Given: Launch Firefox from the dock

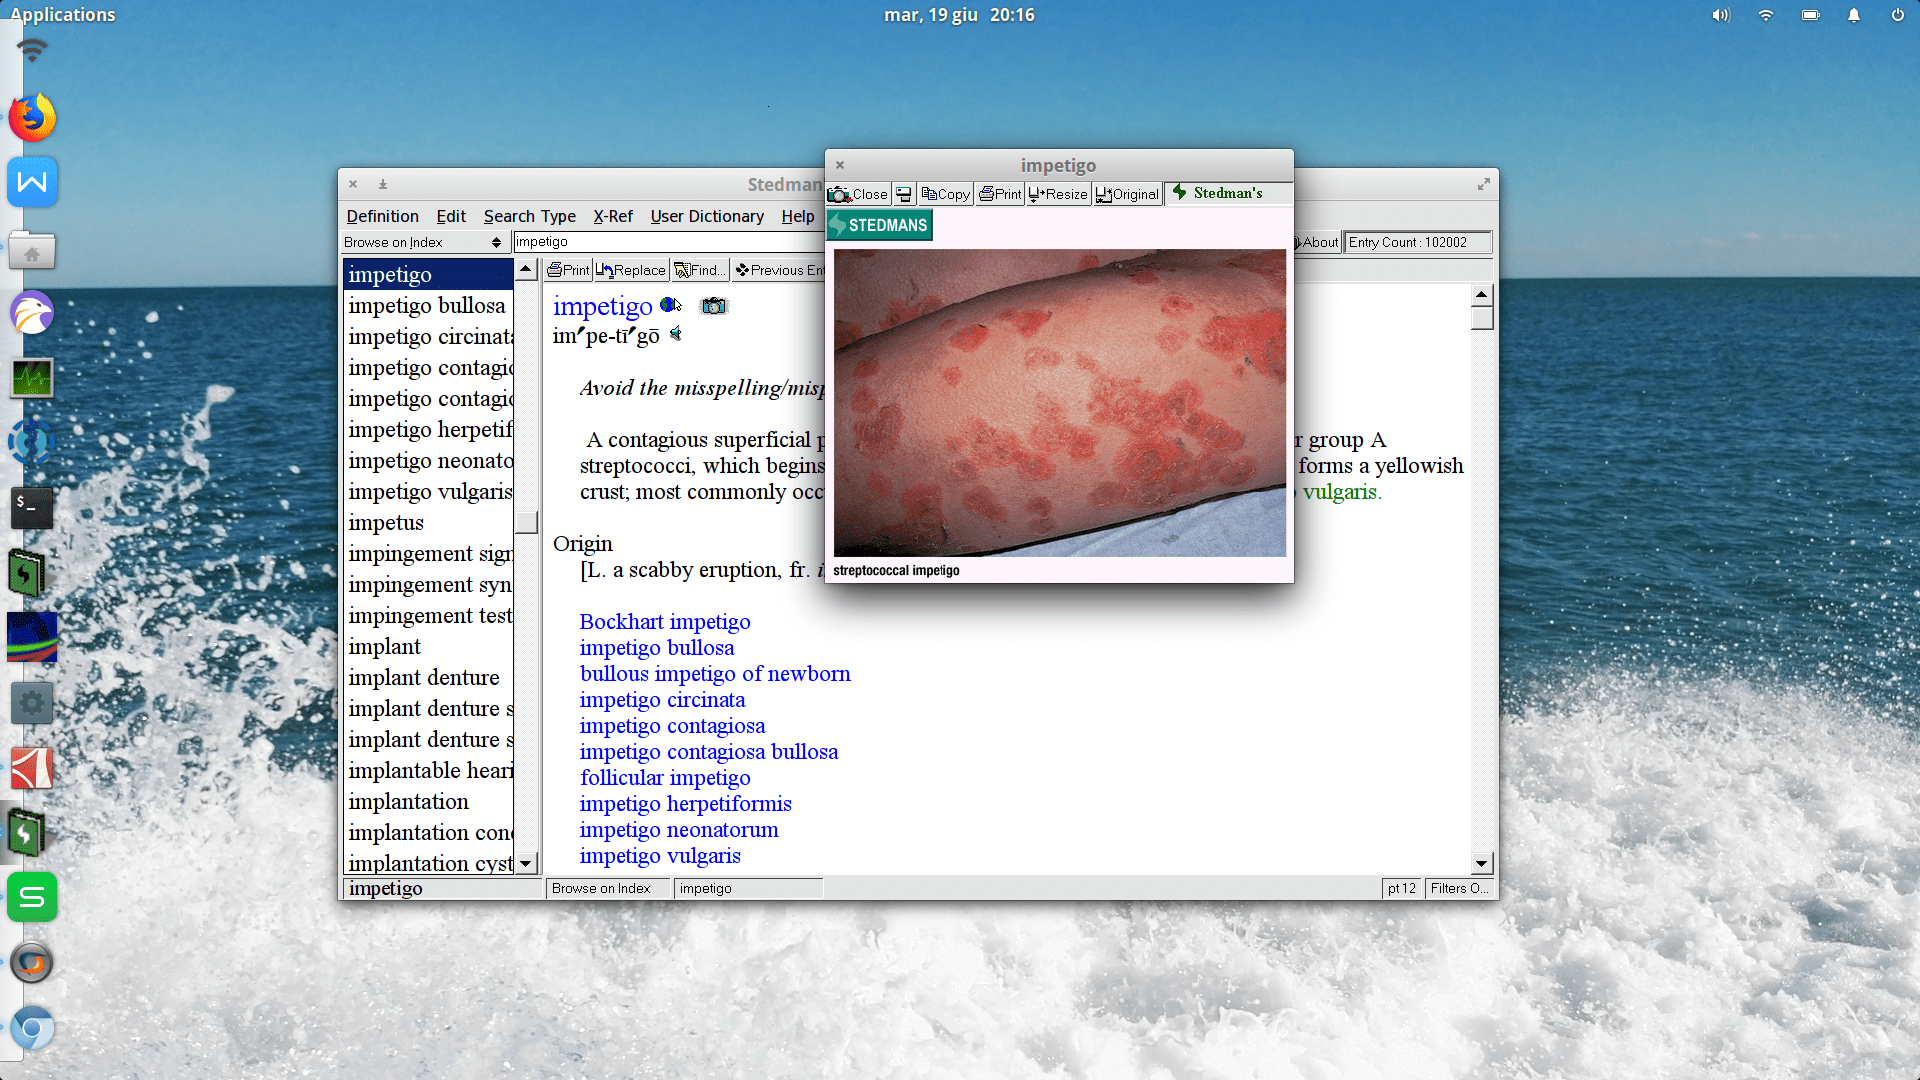Looking at the screenshot, I should (32, 117).
